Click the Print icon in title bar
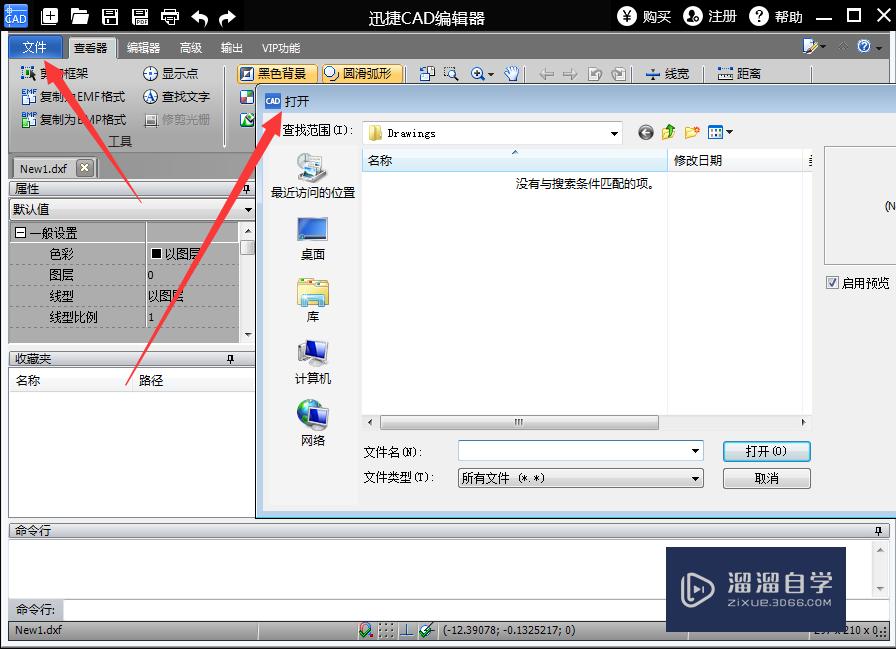 pyautogui.click(x=170, y=17)
